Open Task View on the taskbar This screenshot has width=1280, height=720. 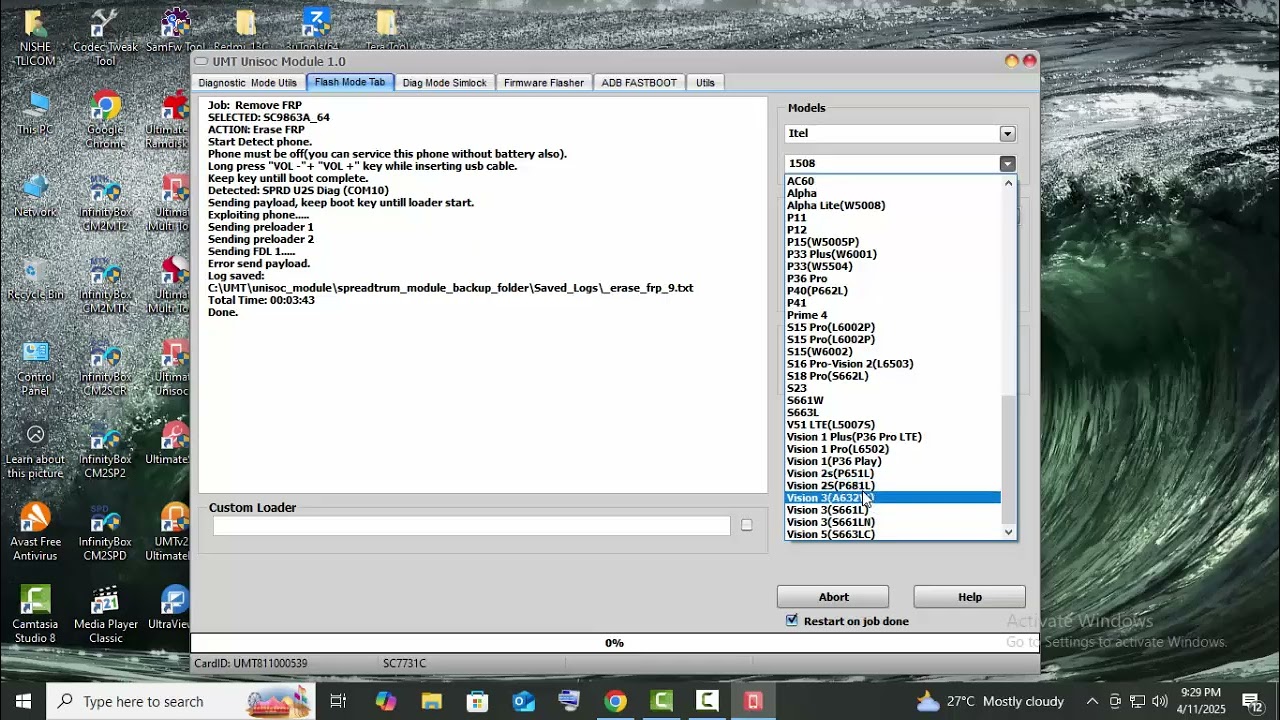point(338,701)
